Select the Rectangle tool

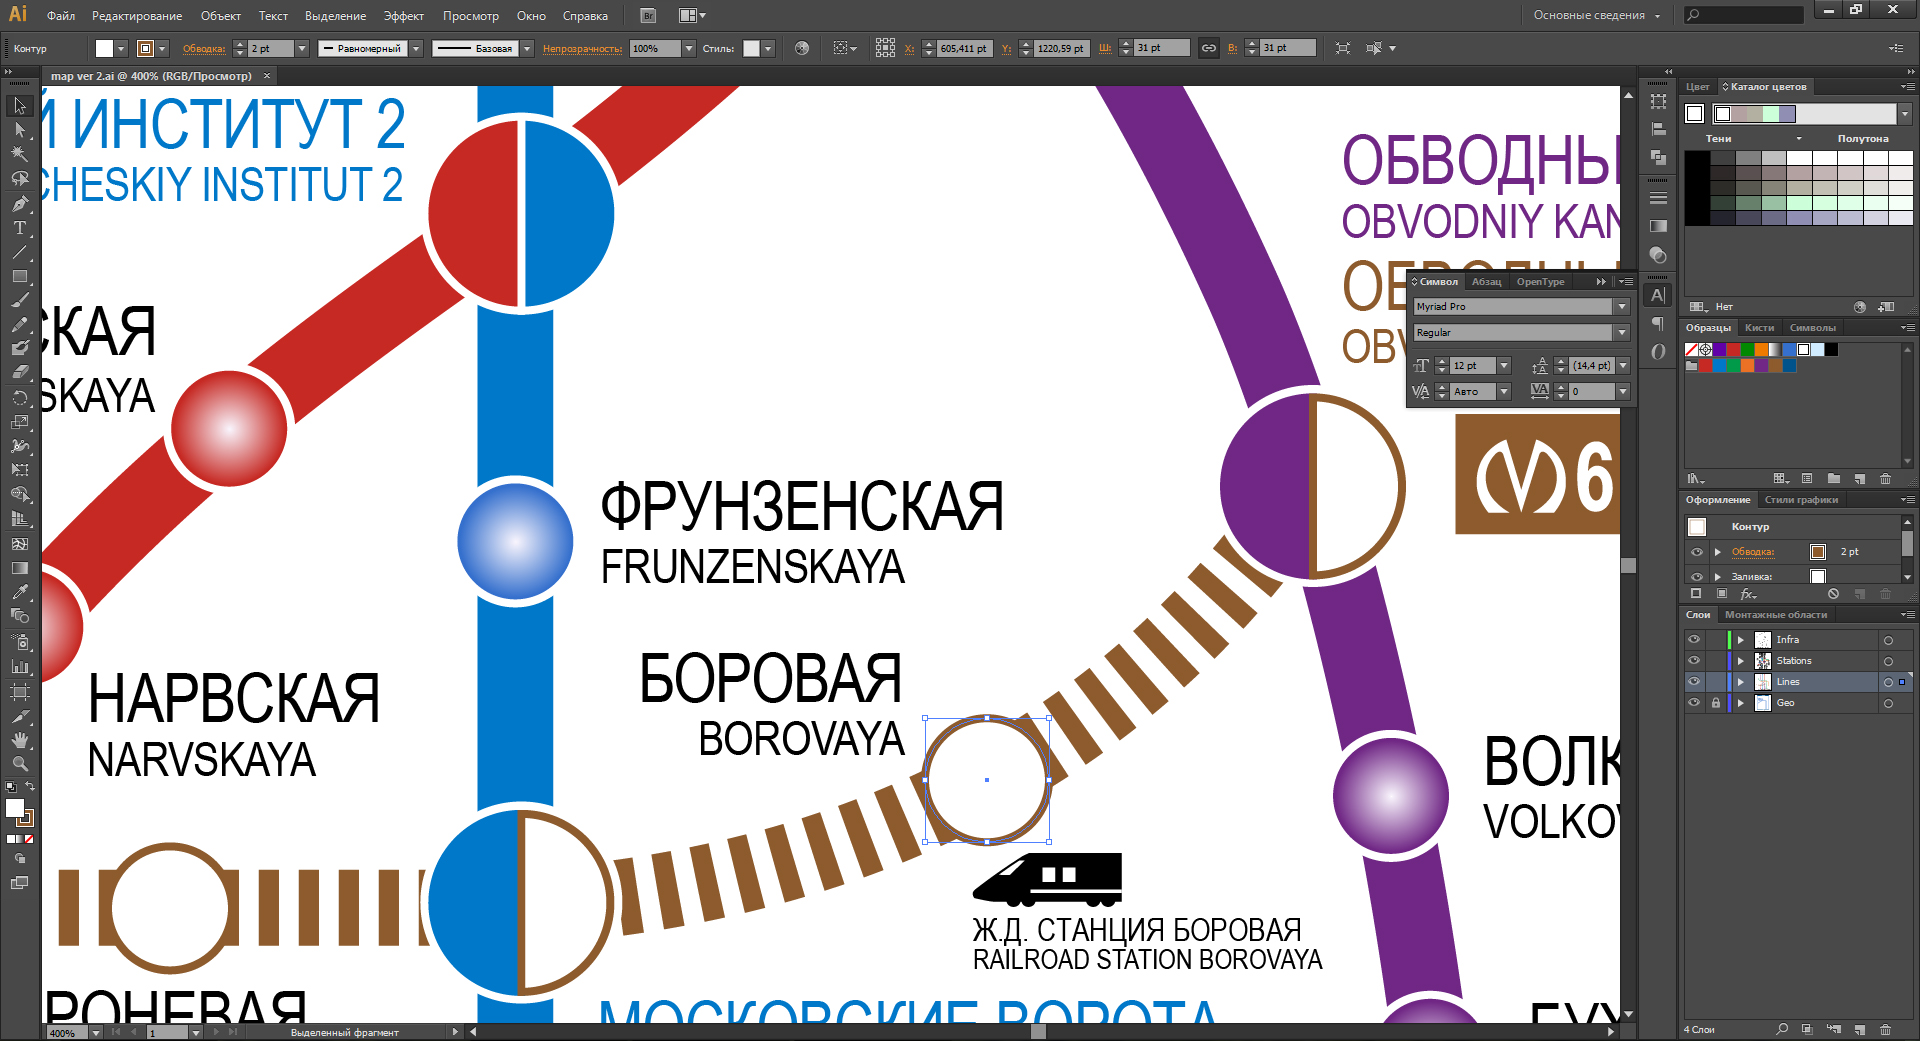19,277
